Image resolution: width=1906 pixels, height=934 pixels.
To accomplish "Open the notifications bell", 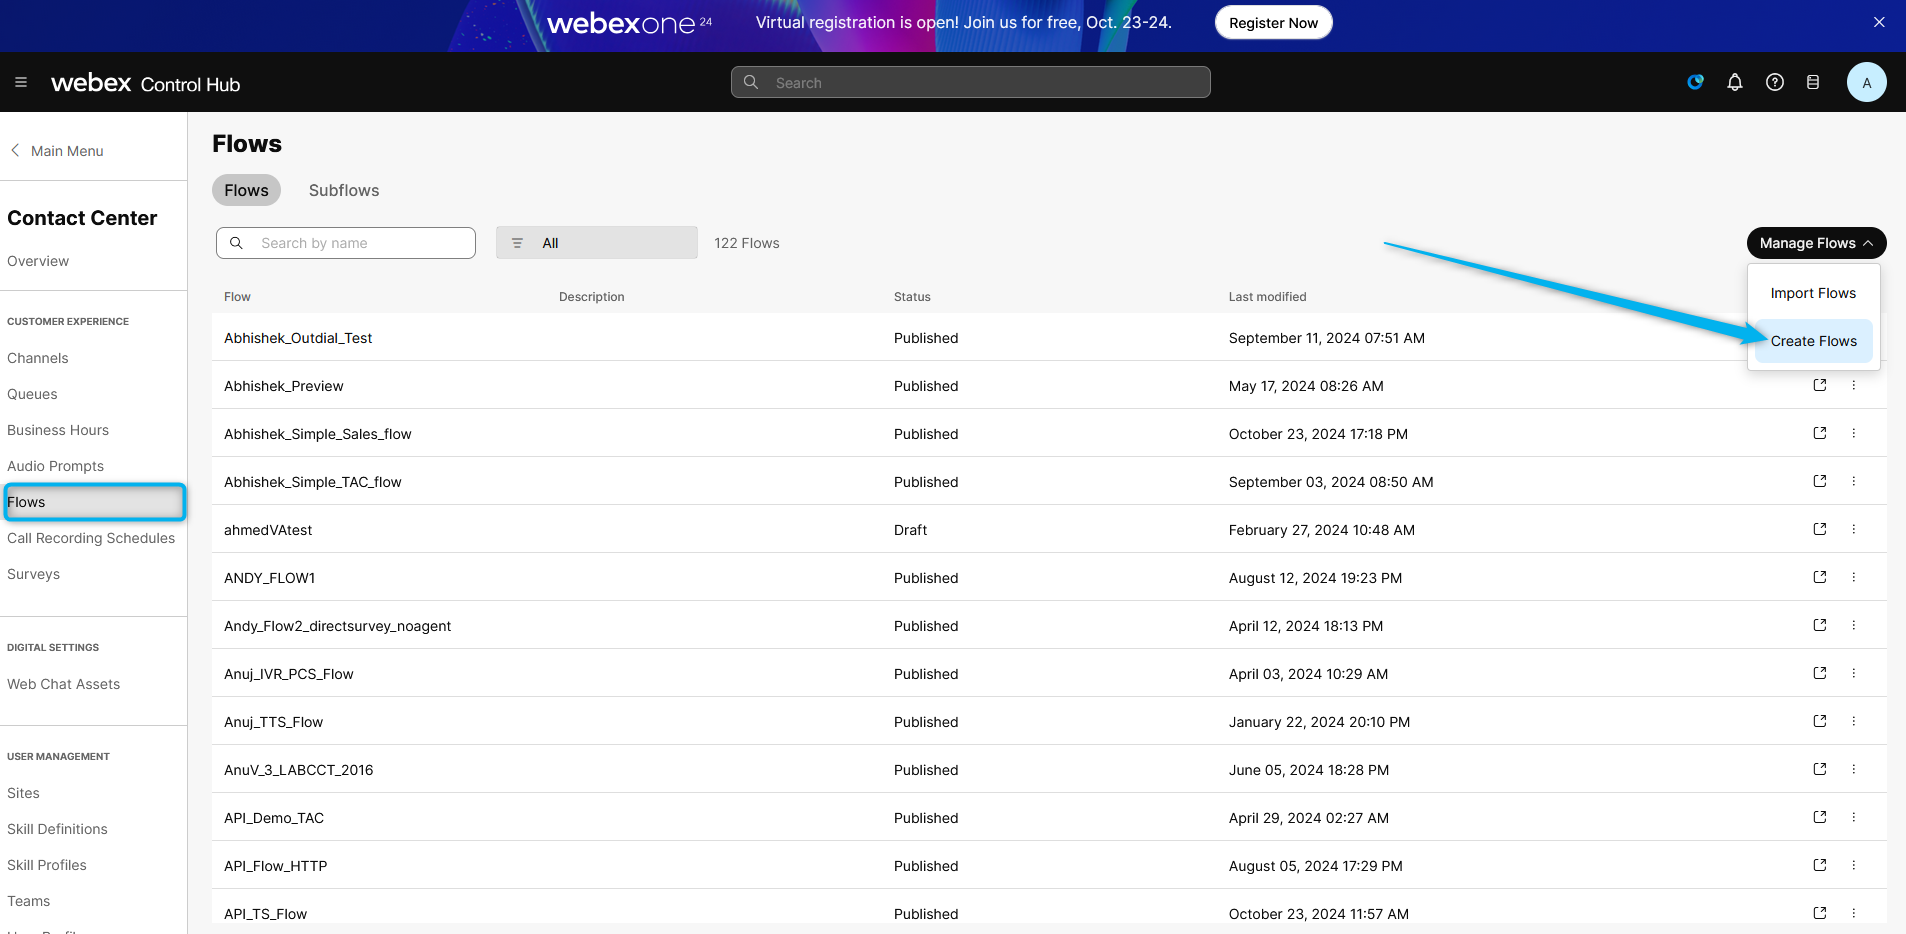I will click(x=1735, y=82).
